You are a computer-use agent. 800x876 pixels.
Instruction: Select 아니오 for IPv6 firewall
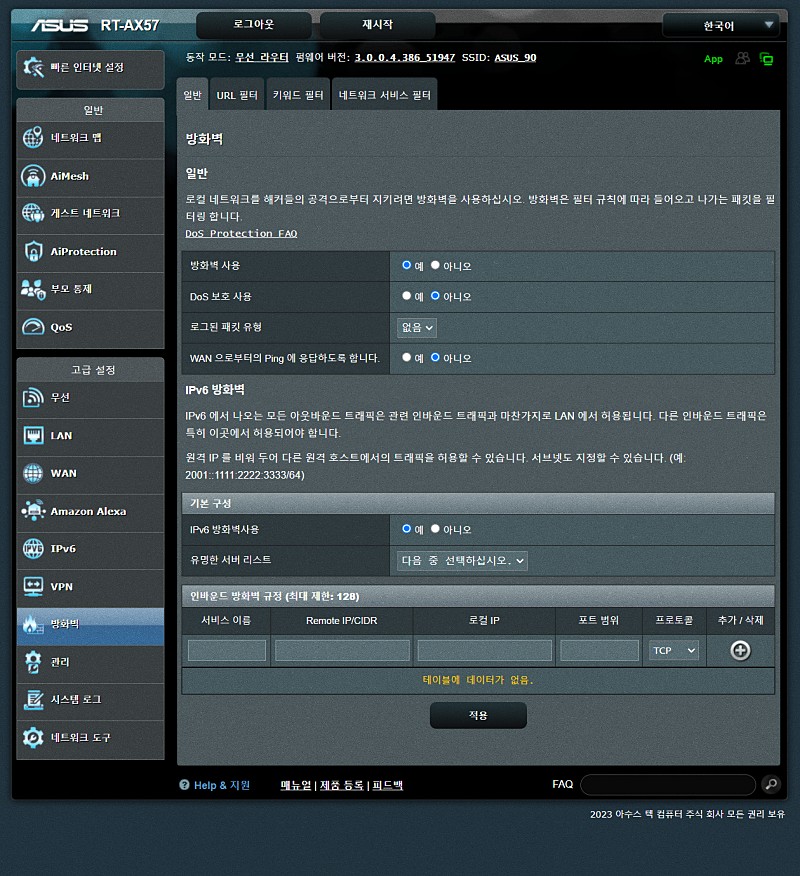tap(435, 529)
